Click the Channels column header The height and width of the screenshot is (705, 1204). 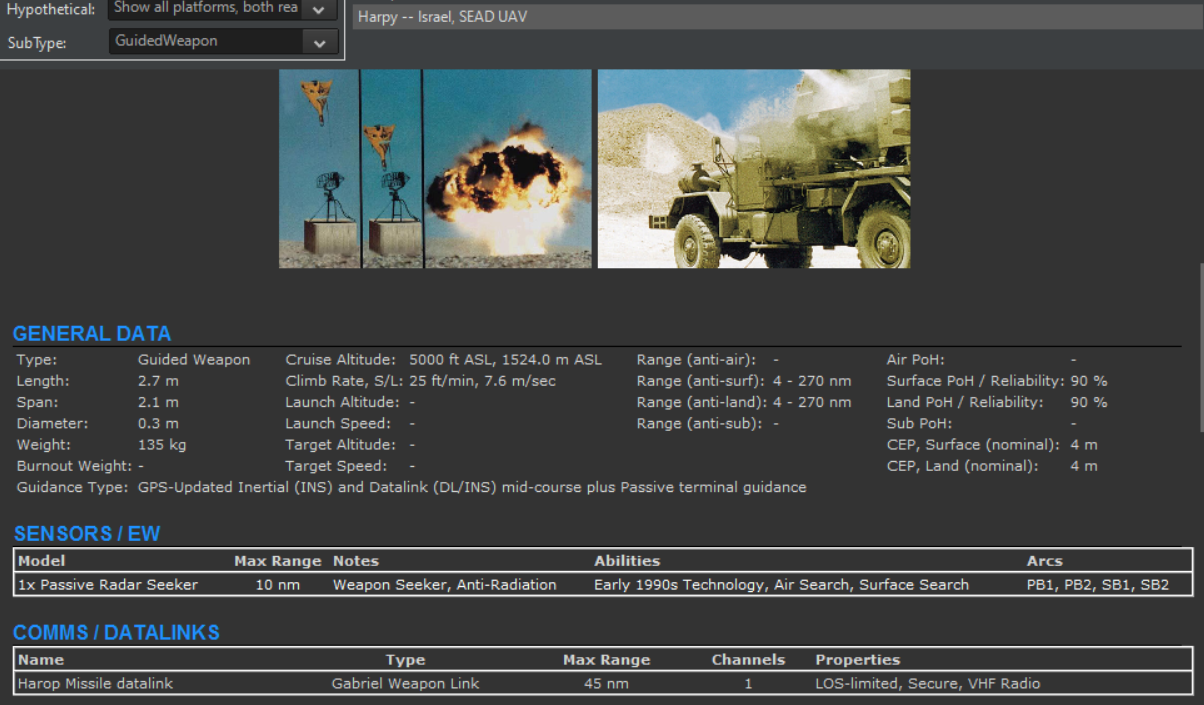coord(748,660)
